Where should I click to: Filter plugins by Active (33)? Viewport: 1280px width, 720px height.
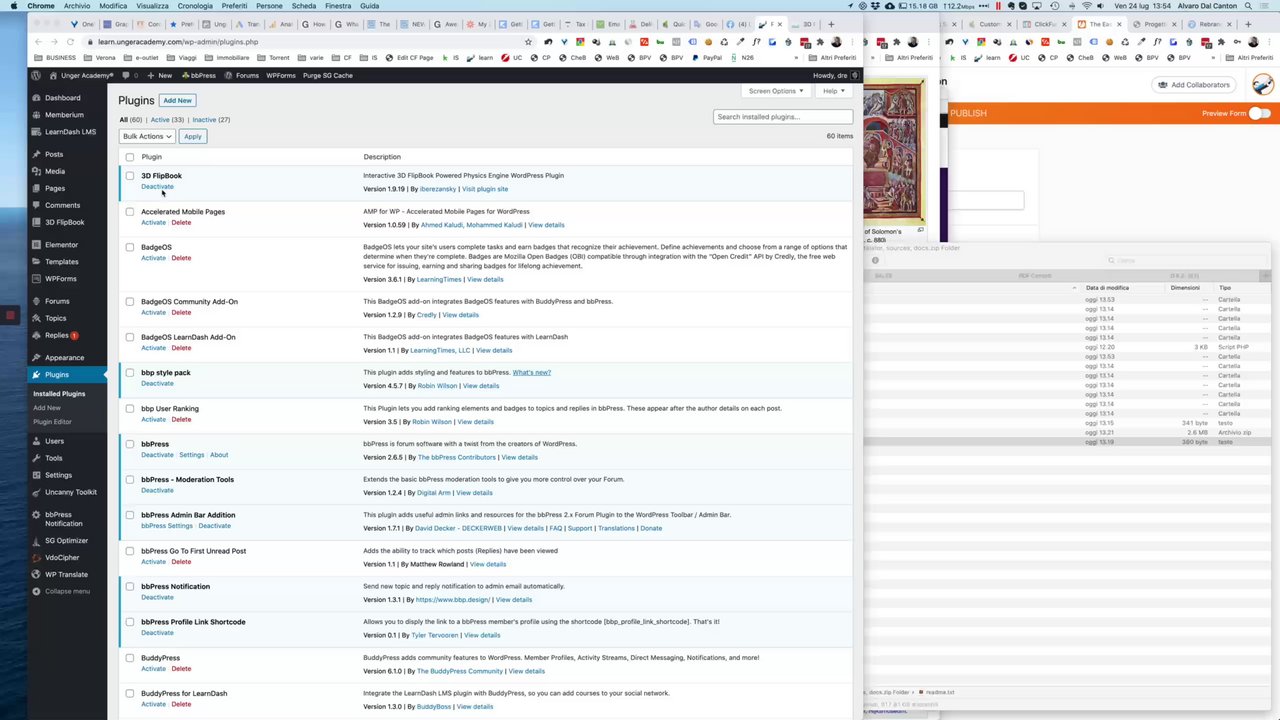click(167, 120)
